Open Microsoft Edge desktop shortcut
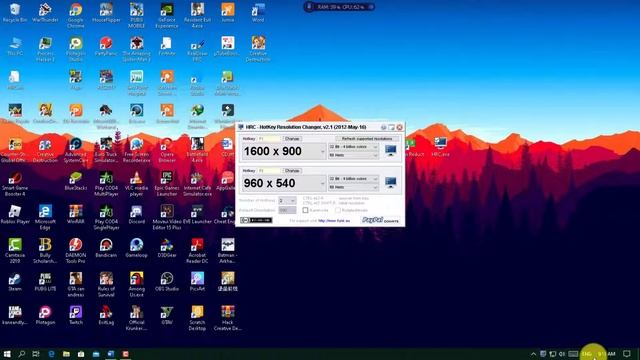The height and width of the screenshot is (360, 640). coord(45,217)
